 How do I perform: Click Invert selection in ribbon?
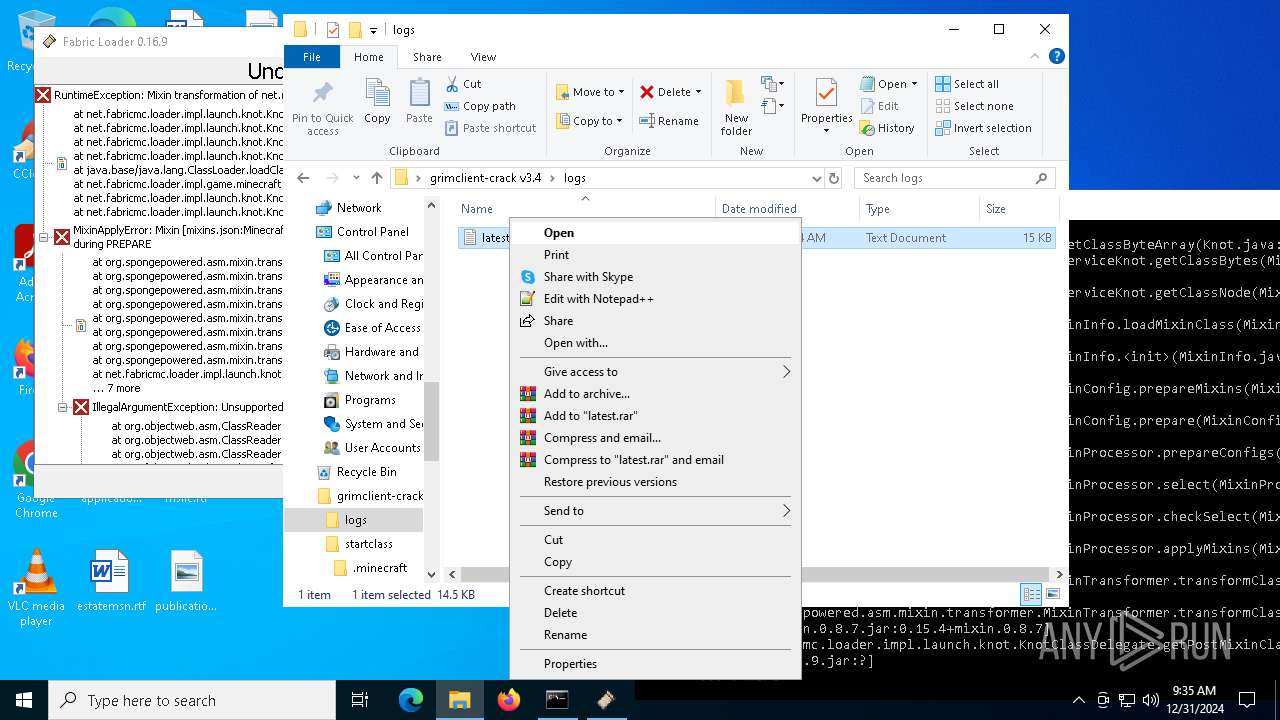tap(983, 128)
